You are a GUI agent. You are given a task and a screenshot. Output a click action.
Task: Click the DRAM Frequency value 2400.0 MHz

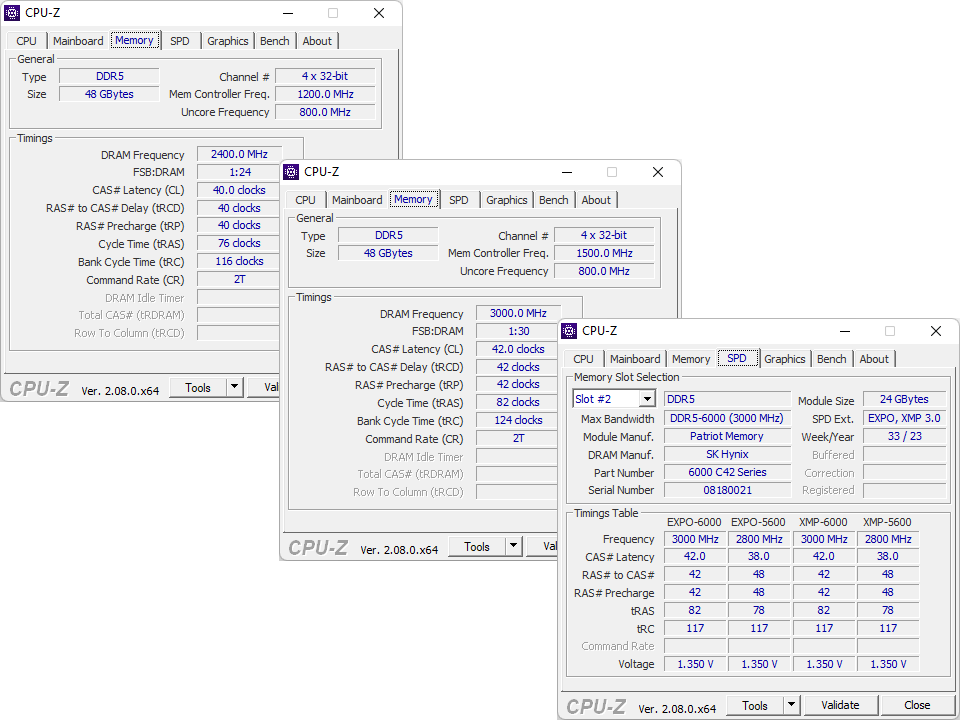(x=239, y=154)
